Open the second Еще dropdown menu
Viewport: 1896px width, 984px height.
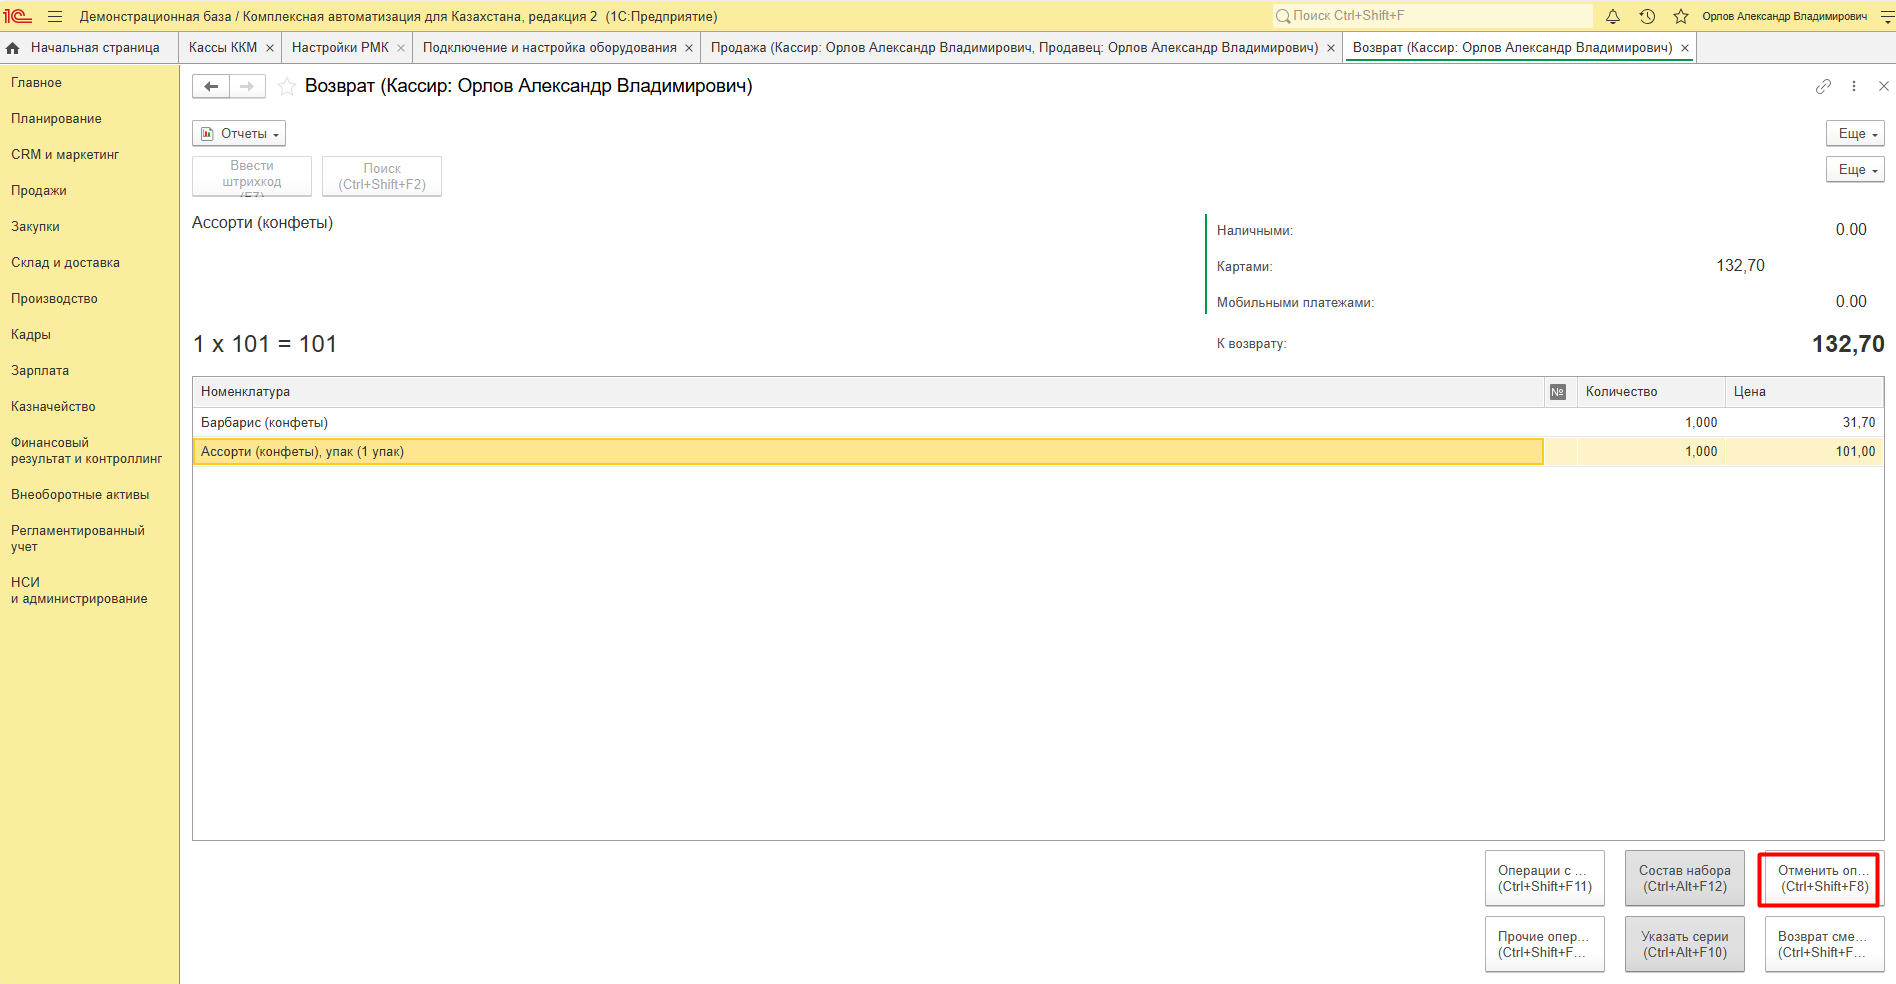[1855, 170]
